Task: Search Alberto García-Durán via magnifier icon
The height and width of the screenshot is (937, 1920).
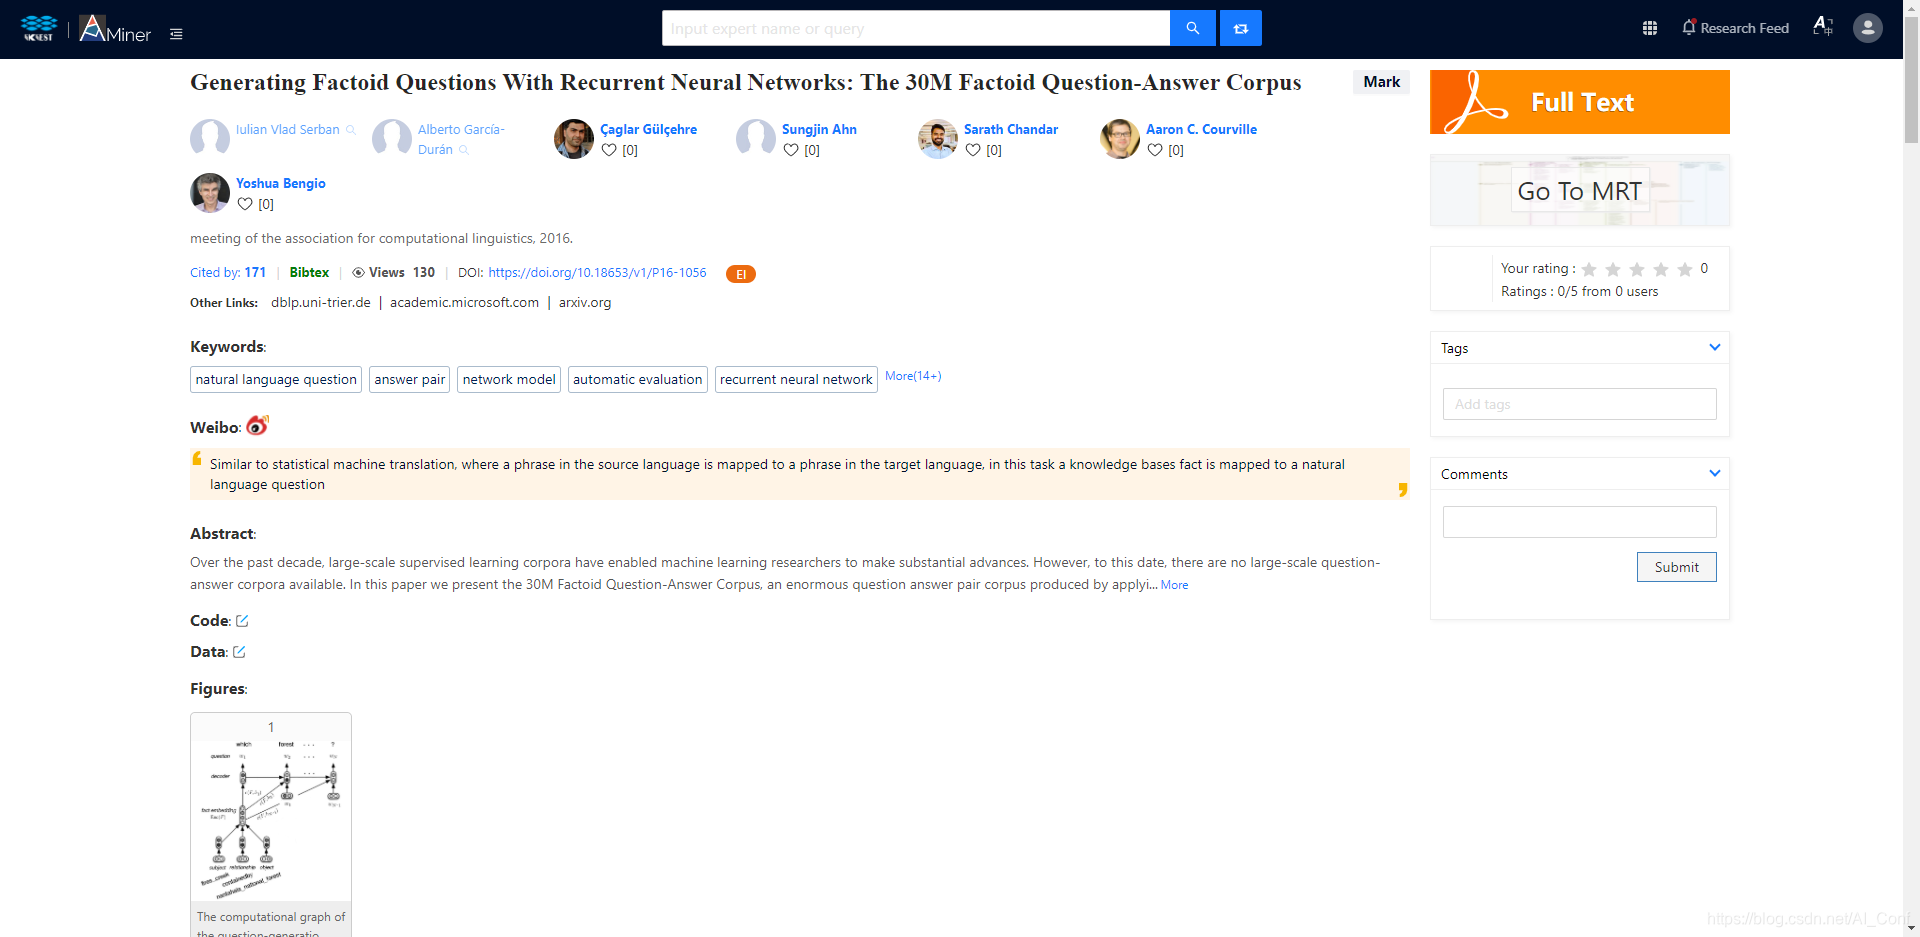Action: pos(464,150)
